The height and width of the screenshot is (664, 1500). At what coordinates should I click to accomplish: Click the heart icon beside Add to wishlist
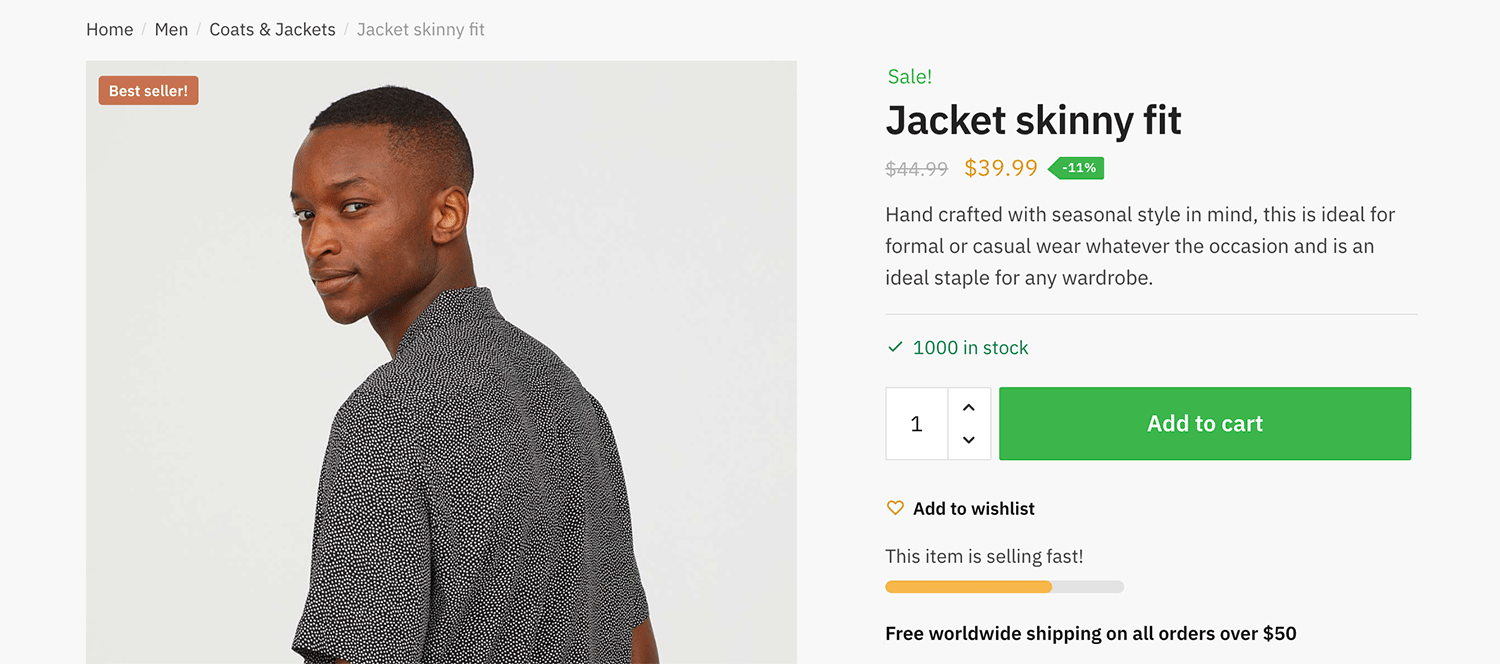click(x=895, y=508)
